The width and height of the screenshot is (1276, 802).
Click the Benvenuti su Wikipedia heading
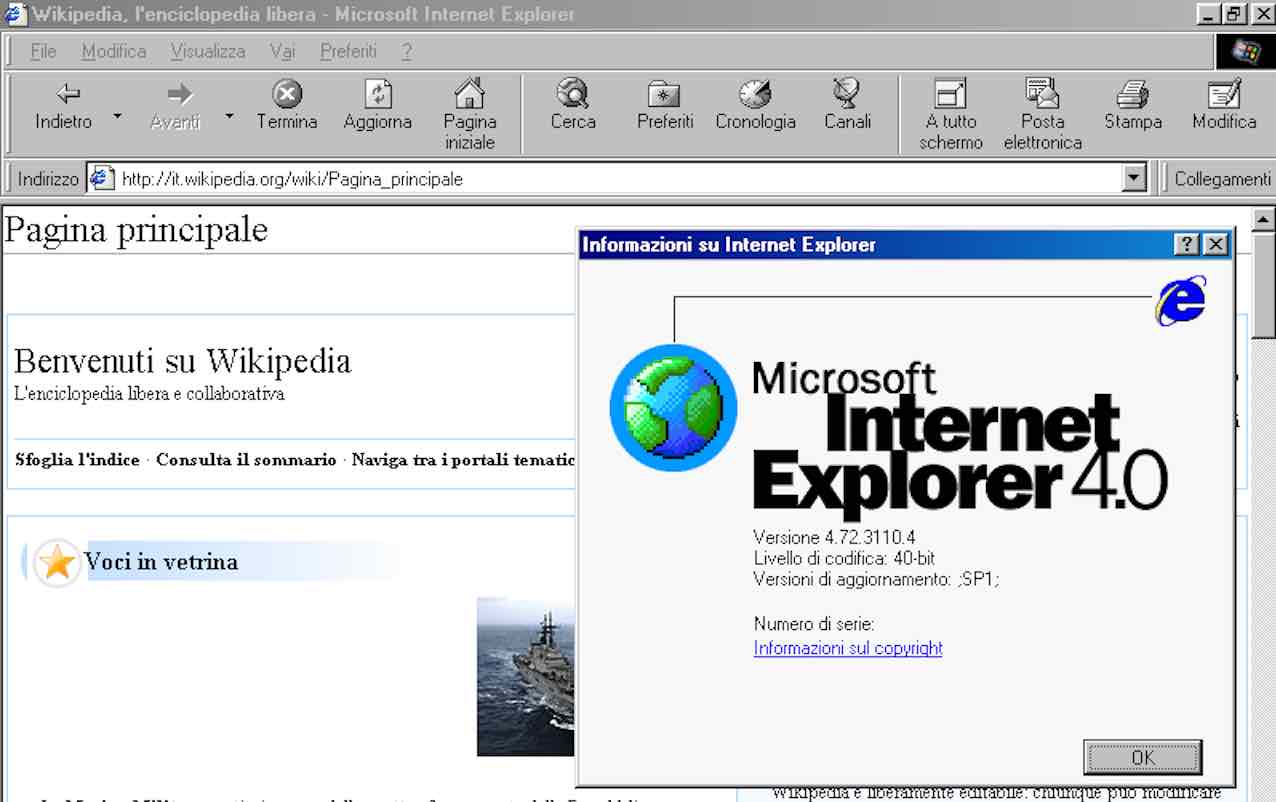[183, 360]
